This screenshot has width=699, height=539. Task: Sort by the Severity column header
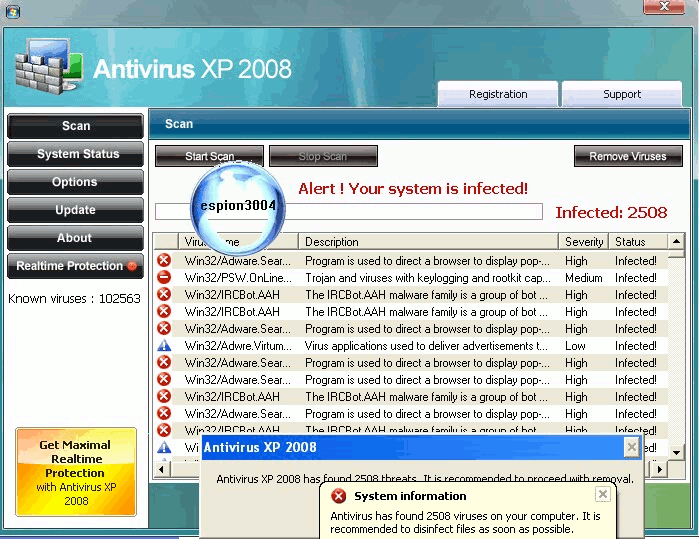(584, 241)
